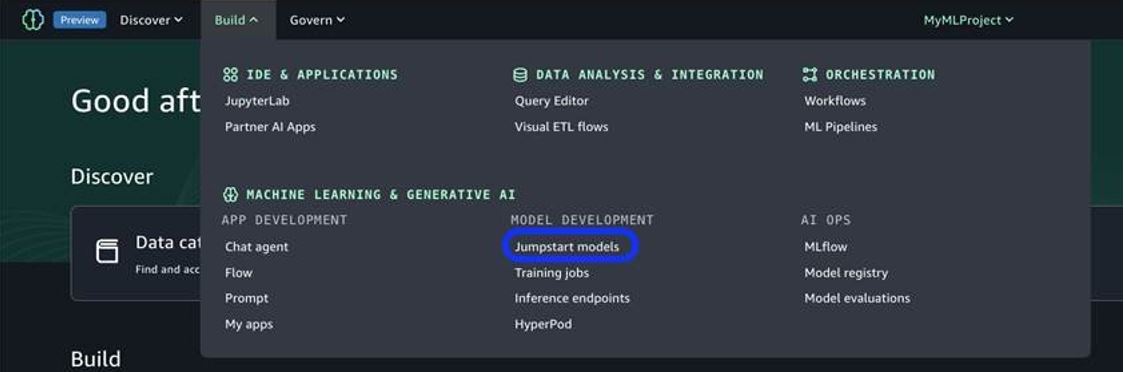Image resolution: width=1125 pixels, height=372 pixels.
Task: Expand the Discover dropdown menu
Action: [x=151, y=20]
